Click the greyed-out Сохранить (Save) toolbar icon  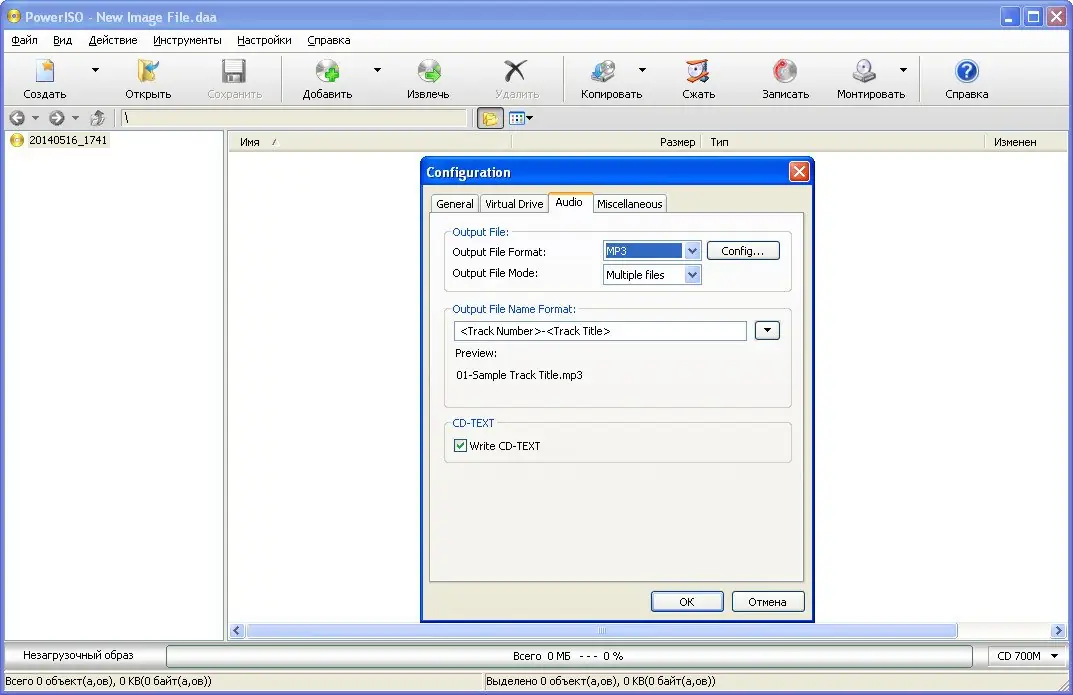click(x=234, y=71)
